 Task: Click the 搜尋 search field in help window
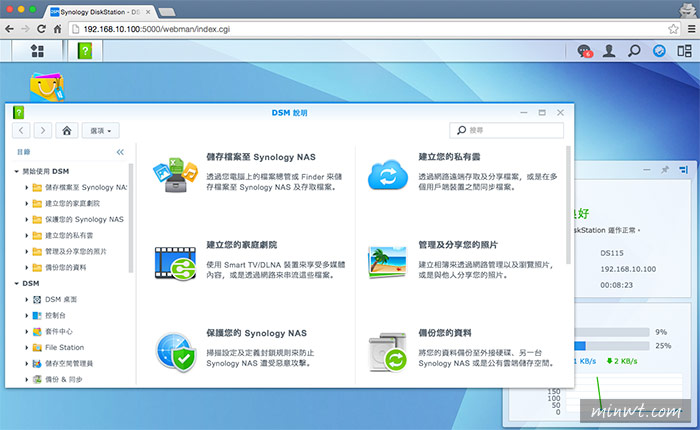(506, 130)
